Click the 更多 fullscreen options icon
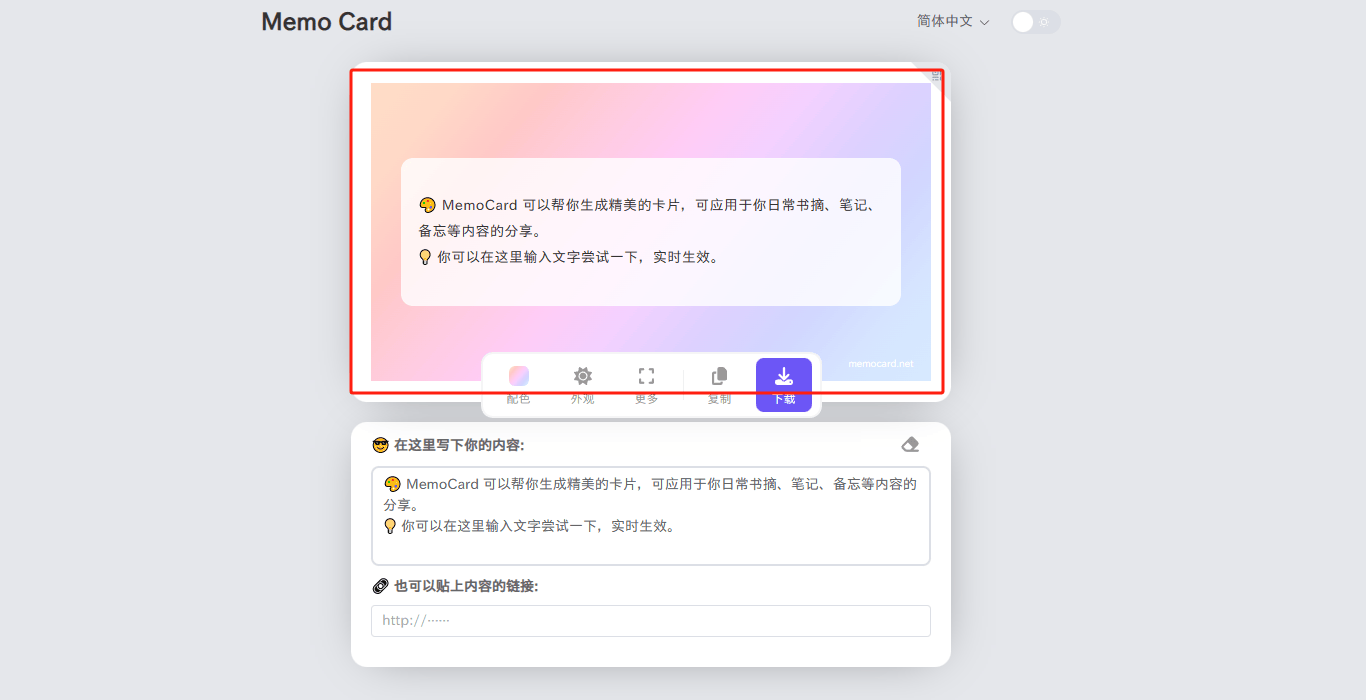1366x700 pixels. coord(646,376)
